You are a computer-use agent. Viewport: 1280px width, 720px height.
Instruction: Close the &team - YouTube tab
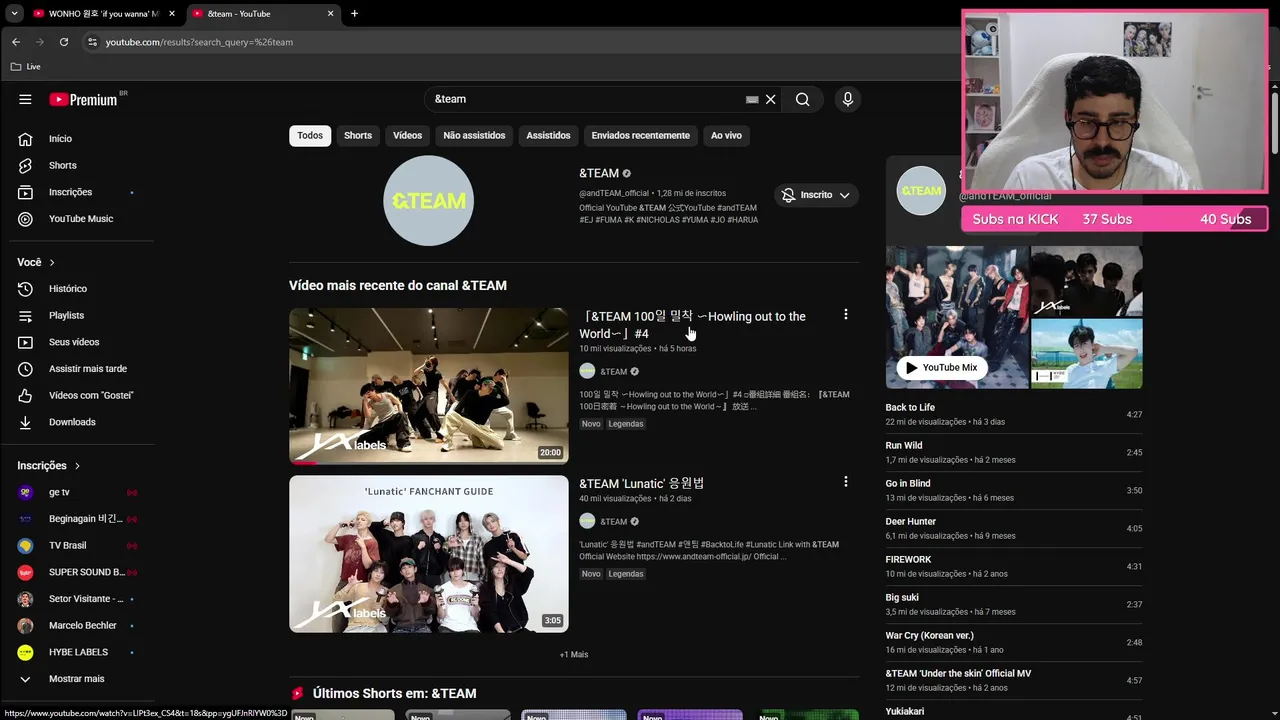pyautogui.click(x=331, y=14)
